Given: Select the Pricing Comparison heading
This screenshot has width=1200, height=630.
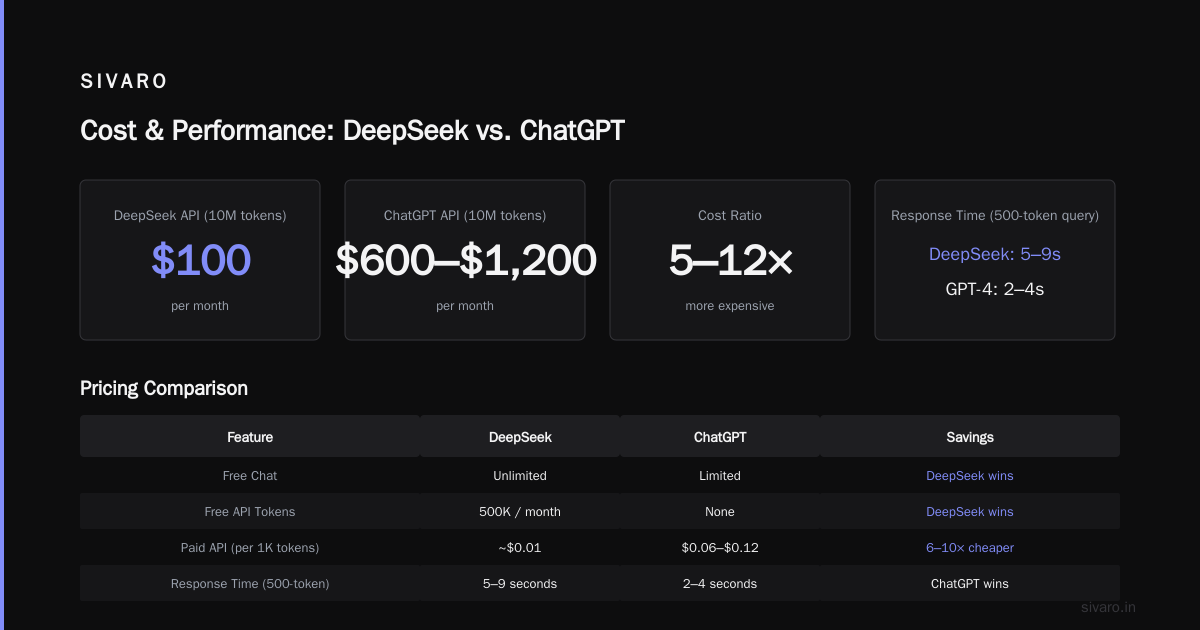Looking at the screenshot, I should (164, 388).
